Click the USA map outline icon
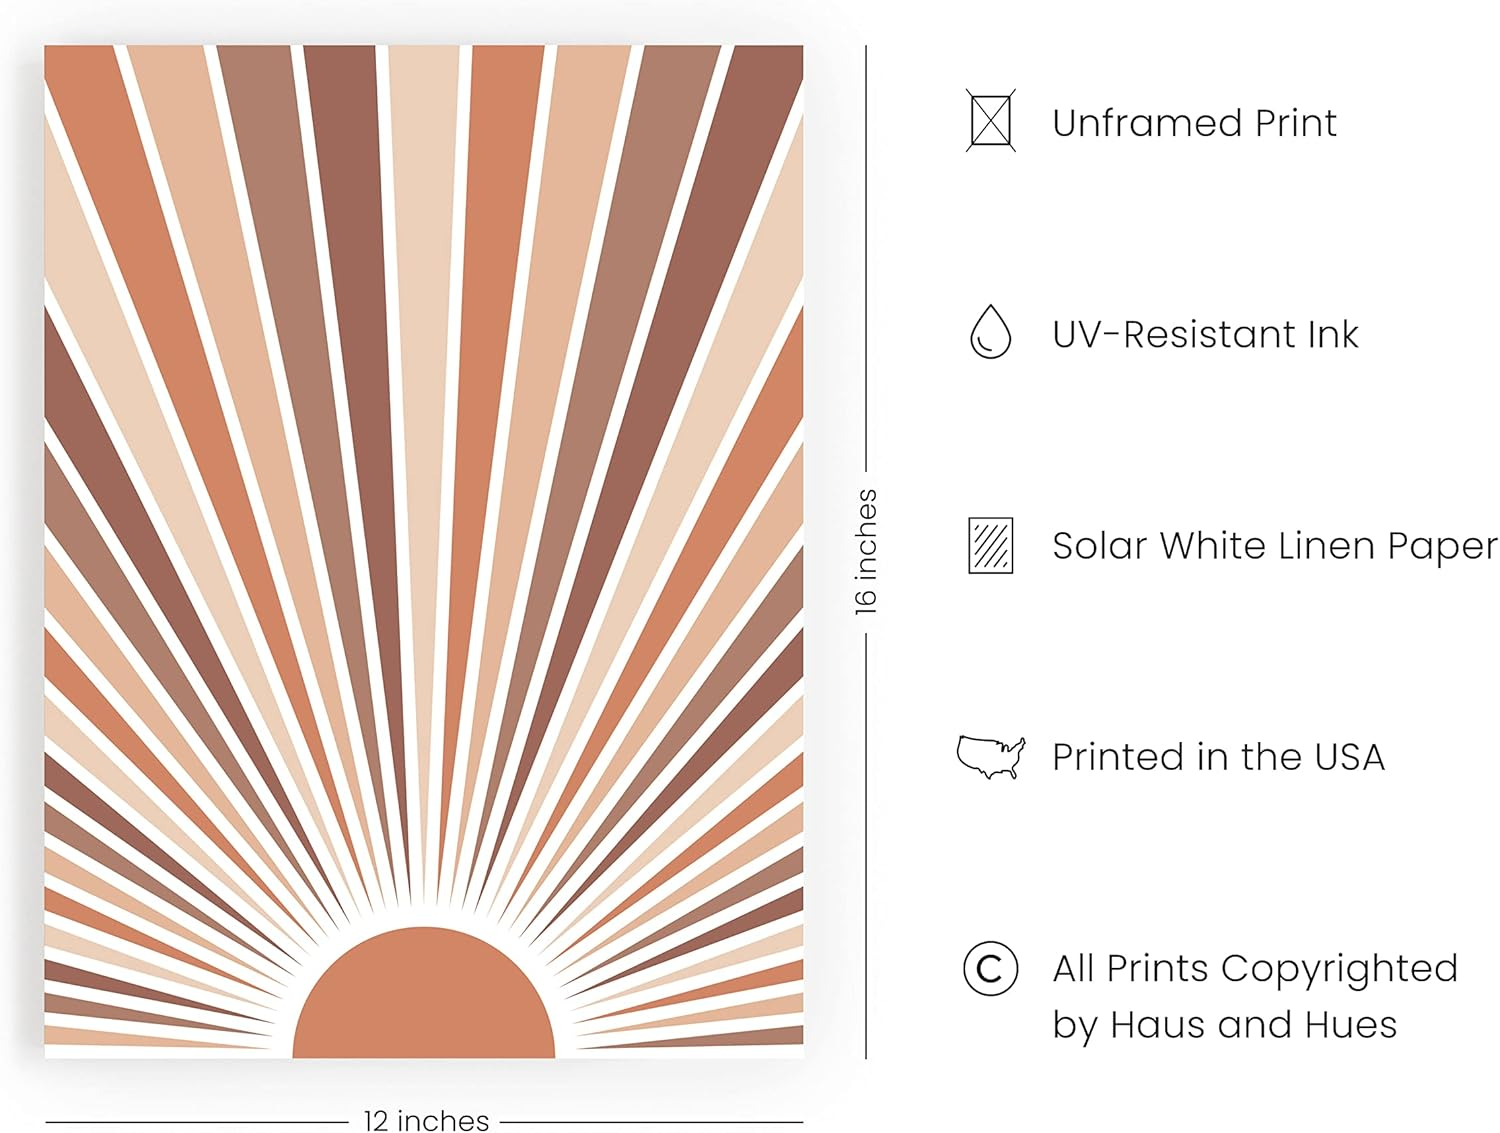Image resolution: width=1500 pixels, height=1133 pixels. (x=990, y=756)
